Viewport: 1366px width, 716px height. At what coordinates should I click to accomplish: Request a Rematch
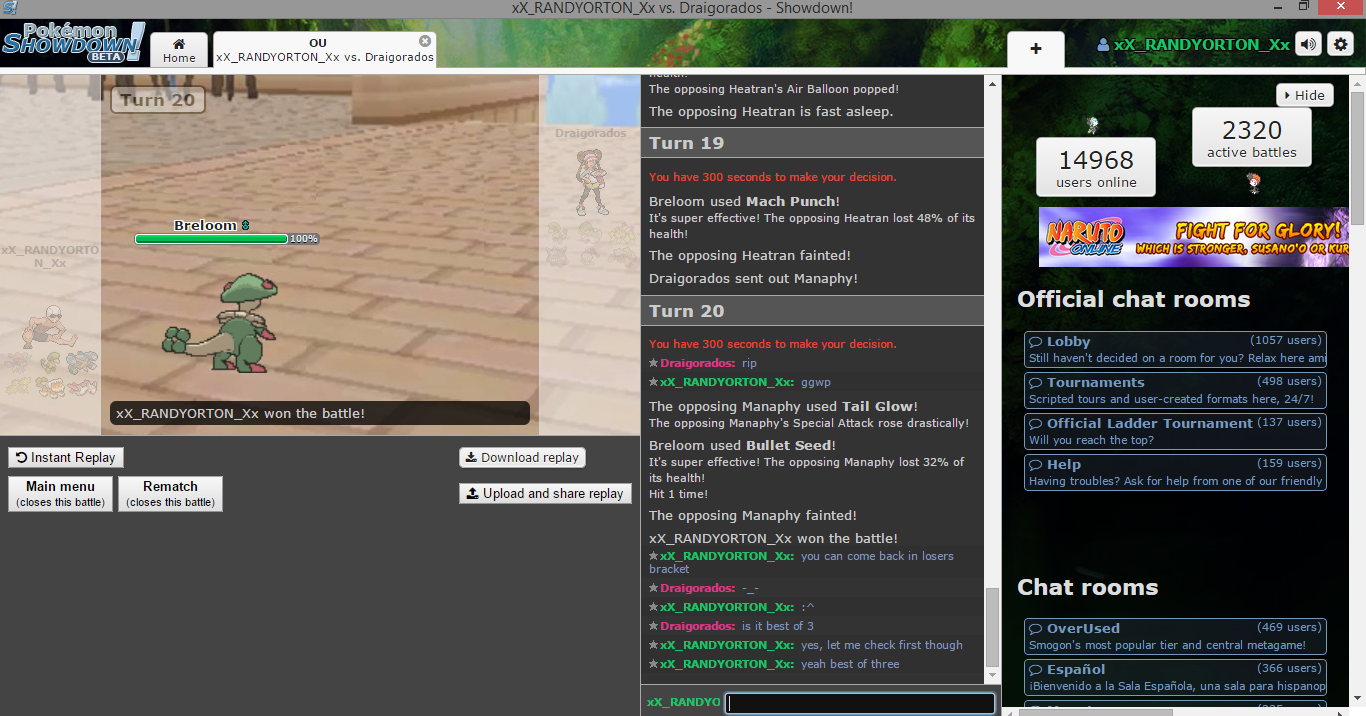tap(170, 493)
